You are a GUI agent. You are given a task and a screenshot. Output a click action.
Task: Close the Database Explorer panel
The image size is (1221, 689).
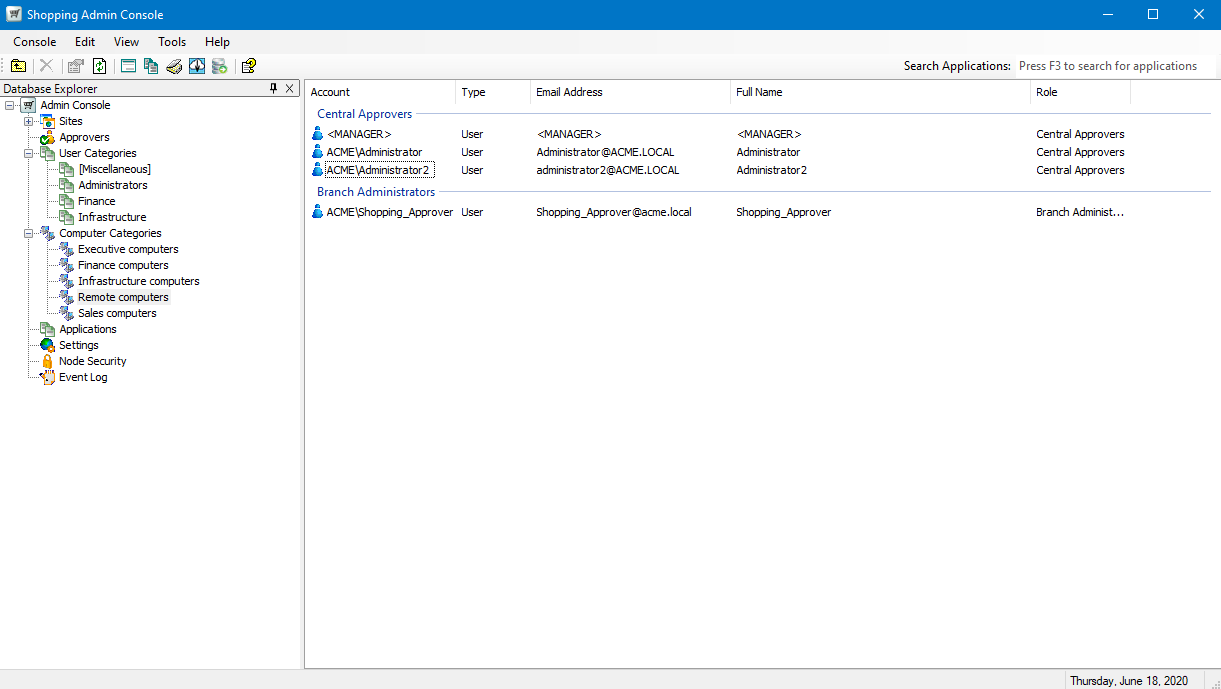tap(290, 89)
